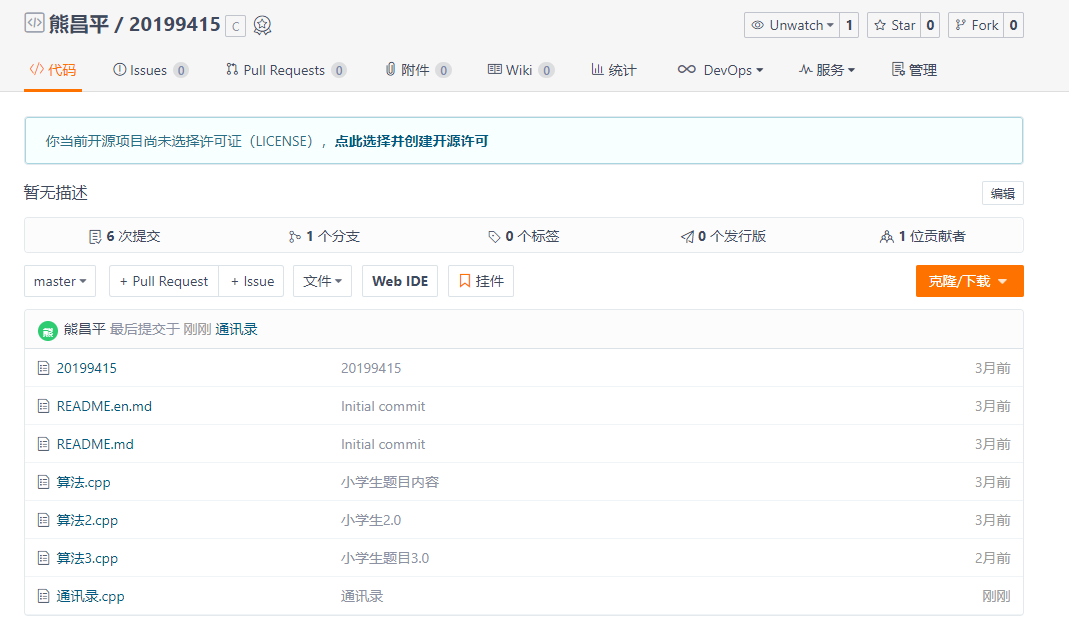Open README.en.md file

point(104,406)
